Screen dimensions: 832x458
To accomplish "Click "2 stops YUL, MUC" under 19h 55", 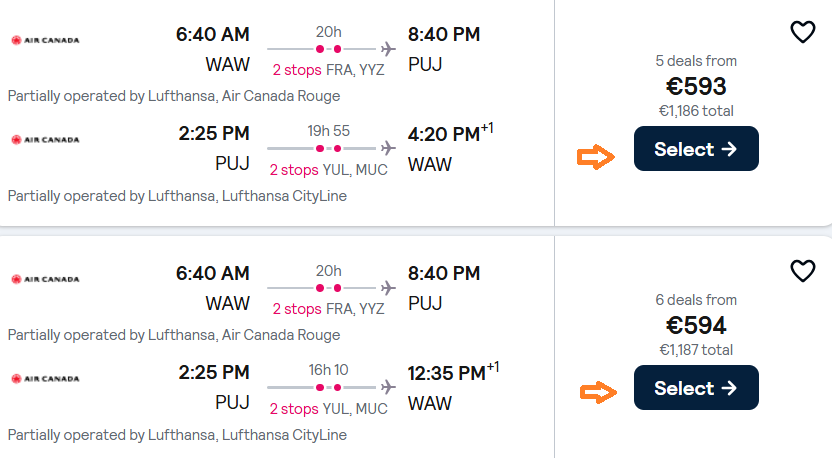I will [x=330, y=170].
